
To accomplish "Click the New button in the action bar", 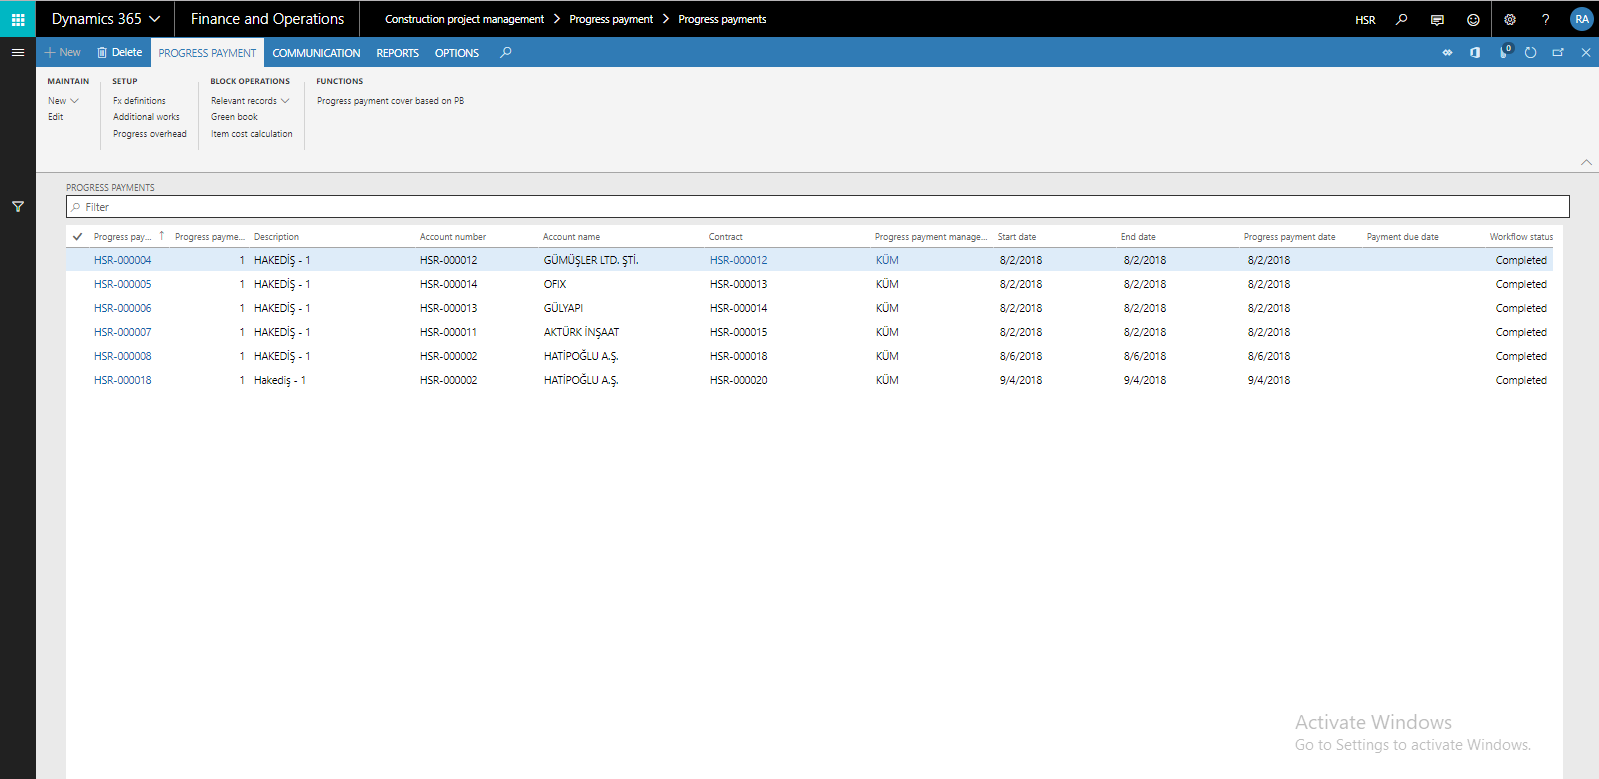I will (63, 53).
